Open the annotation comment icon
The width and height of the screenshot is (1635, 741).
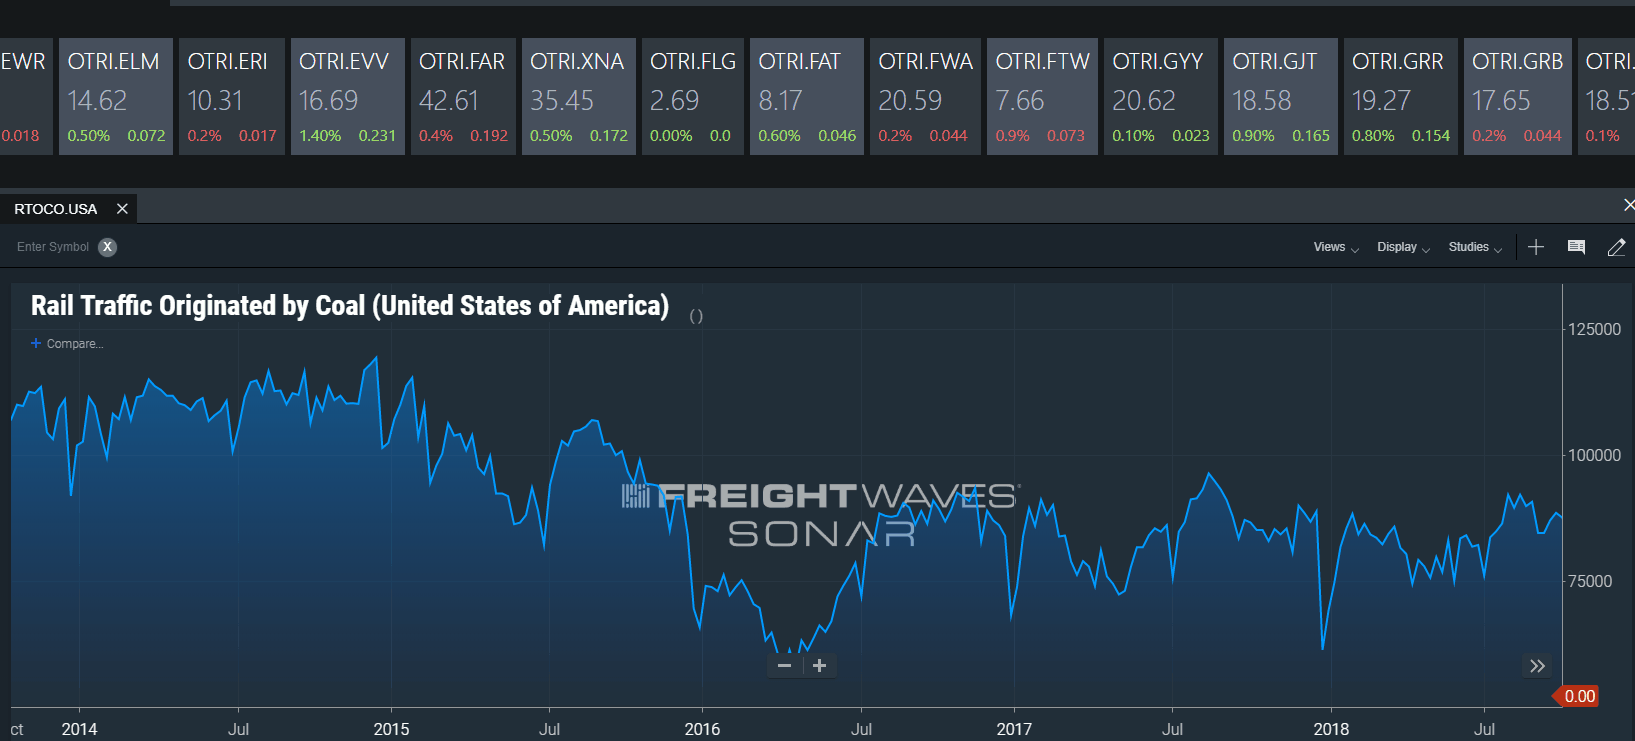pyautogui.click(x=1576, y=247)
